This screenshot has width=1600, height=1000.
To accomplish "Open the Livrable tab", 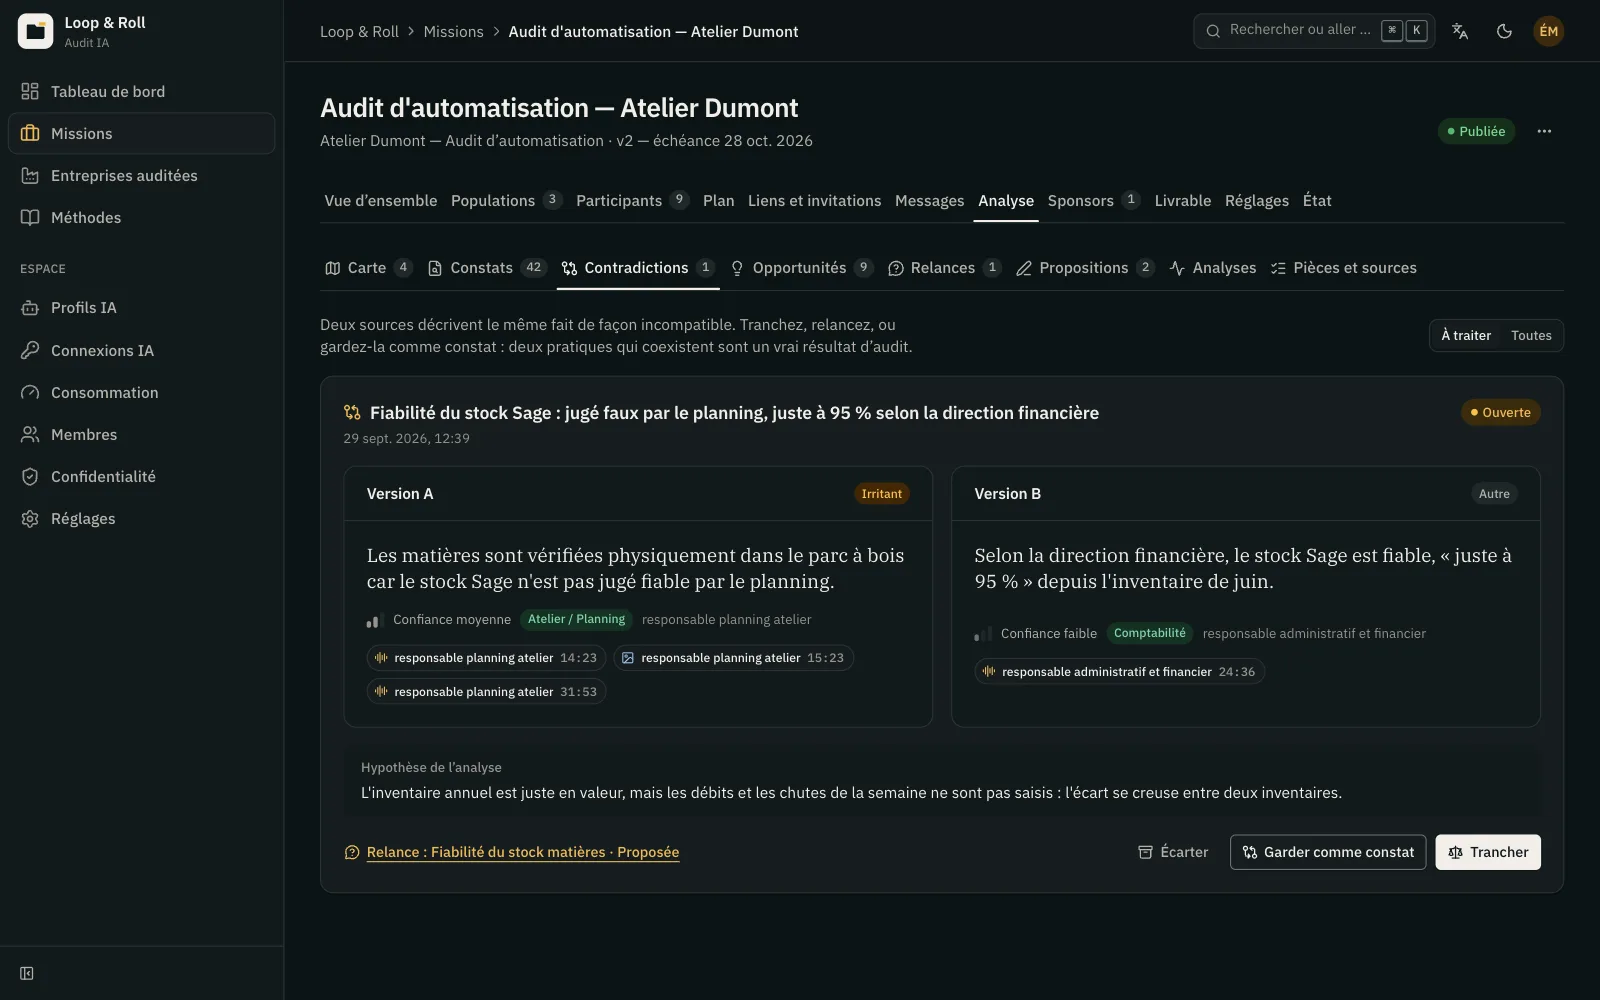I will tap(1182, 201).
